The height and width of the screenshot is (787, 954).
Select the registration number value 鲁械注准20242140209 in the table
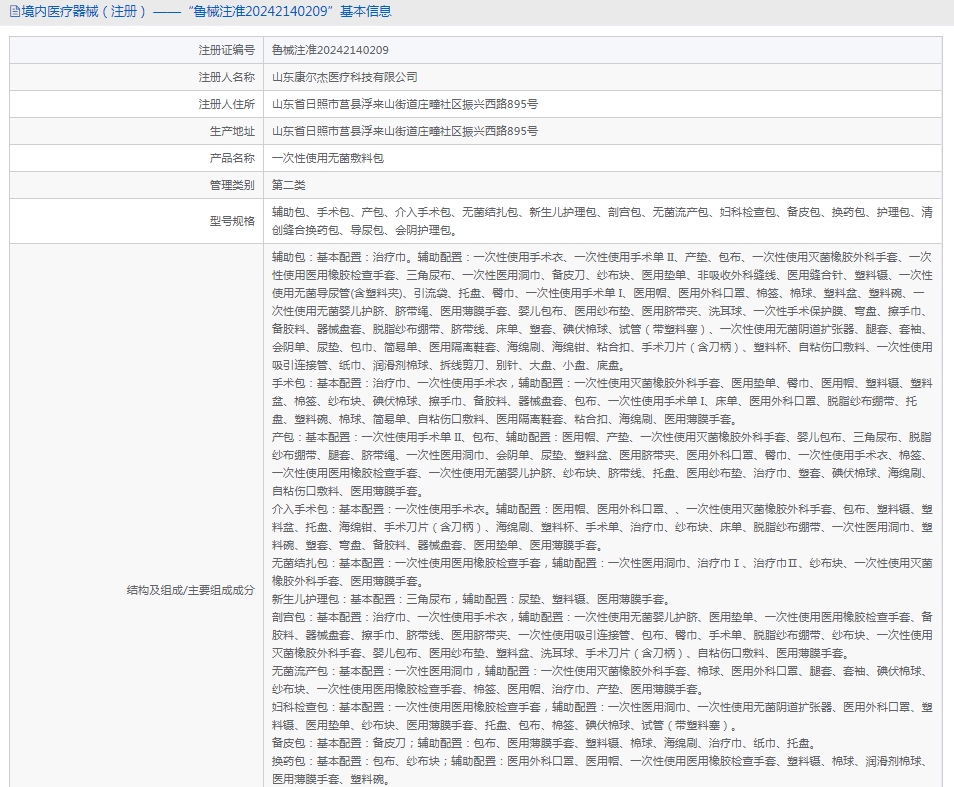pyautogui.click(x=330, y=50)
